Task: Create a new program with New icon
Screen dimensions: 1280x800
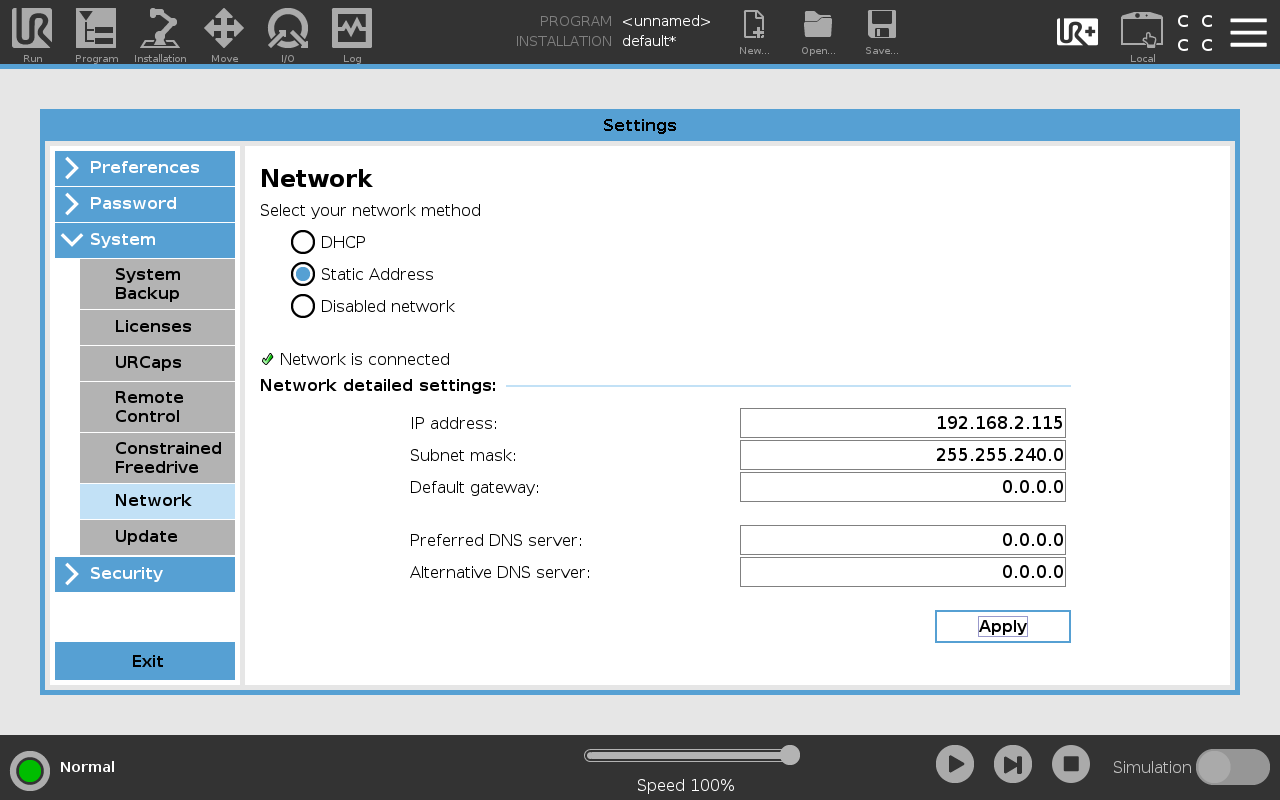Action: tap(754, 25)
